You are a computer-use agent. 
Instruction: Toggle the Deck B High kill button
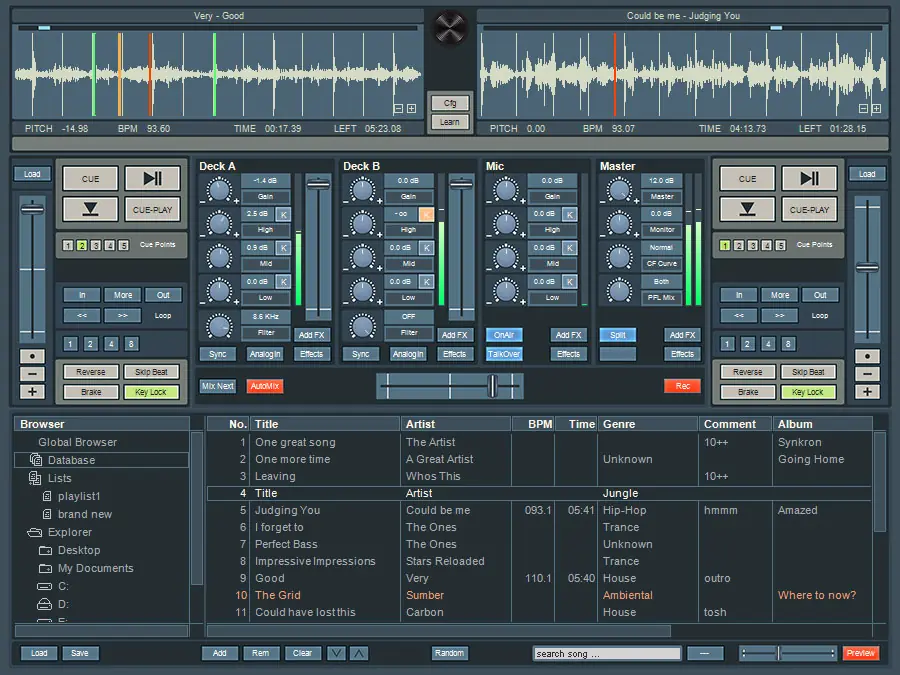pyautogui.click(x=426, y=214)
